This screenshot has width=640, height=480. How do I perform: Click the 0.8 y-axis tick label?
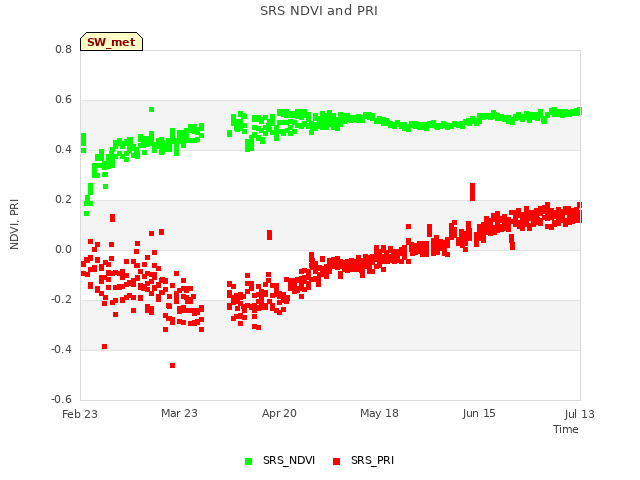click(63, 49)
